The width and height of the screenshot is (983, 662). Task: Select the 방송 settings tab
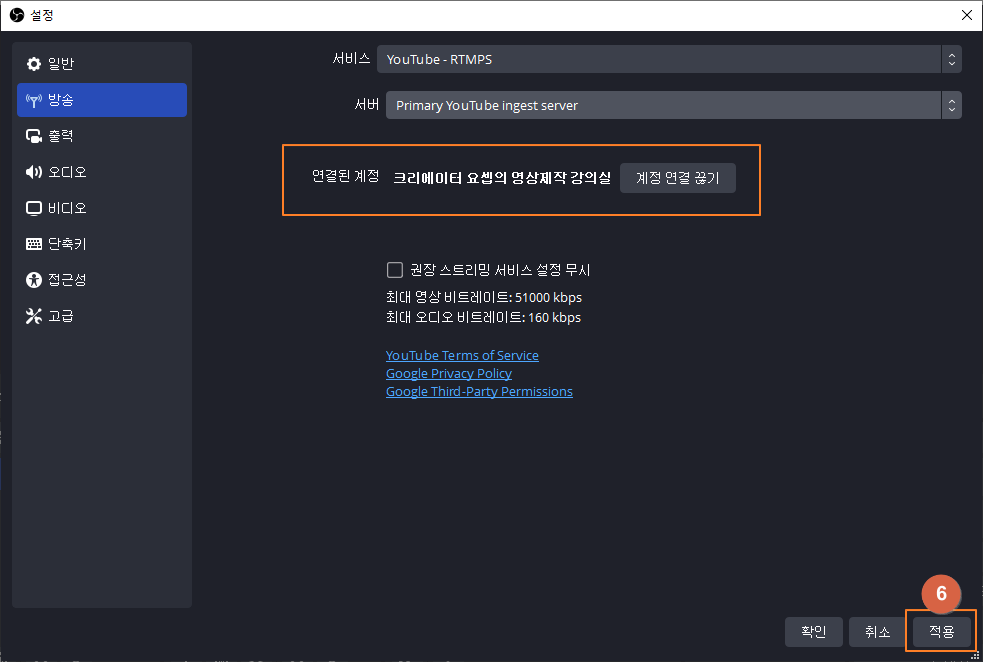102,100
